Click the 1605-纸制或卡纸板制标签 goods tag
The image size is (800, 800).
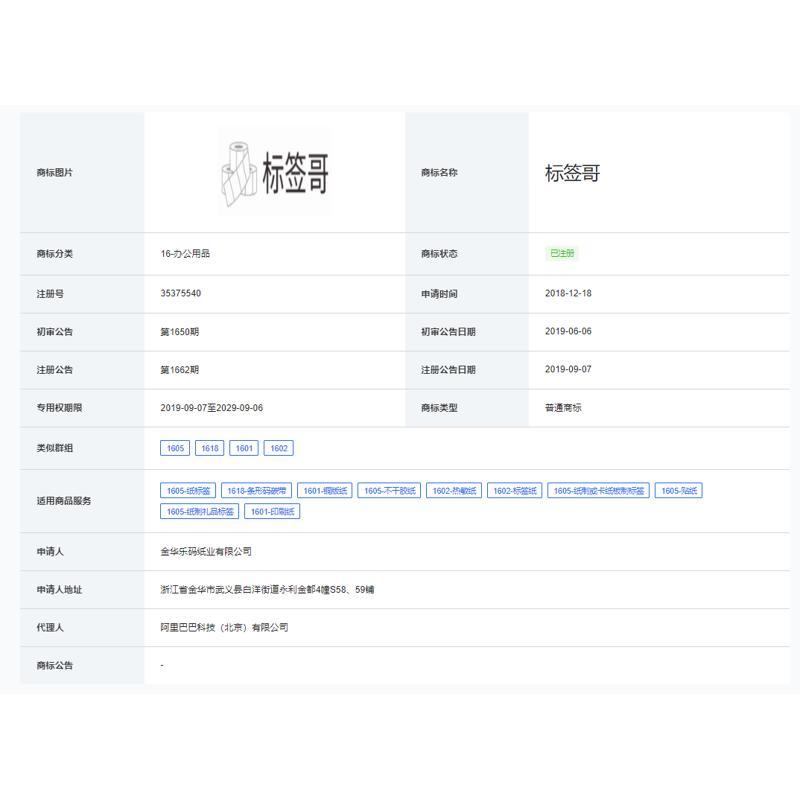pos(598,490)
